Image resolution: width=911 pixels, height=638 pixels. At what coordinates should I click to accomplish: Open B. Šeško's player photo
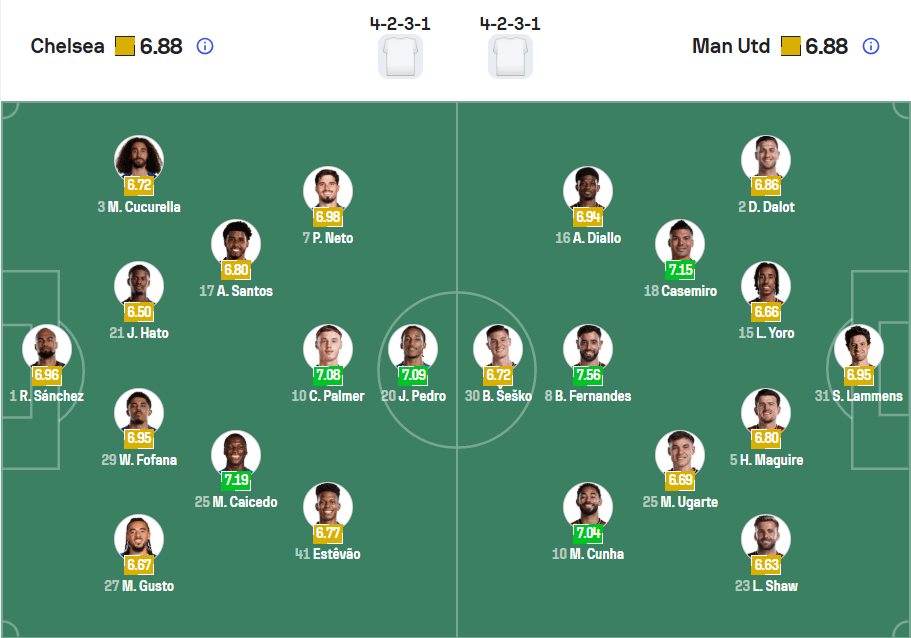pos(498,348)
